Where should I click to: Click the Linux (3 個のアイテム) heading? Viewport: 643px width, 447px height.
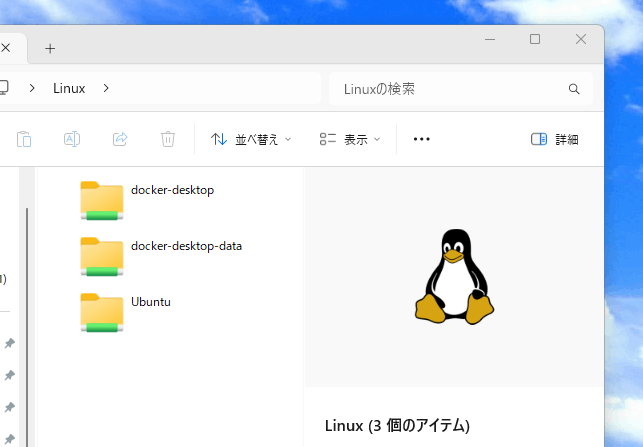(x=397, y=426)
